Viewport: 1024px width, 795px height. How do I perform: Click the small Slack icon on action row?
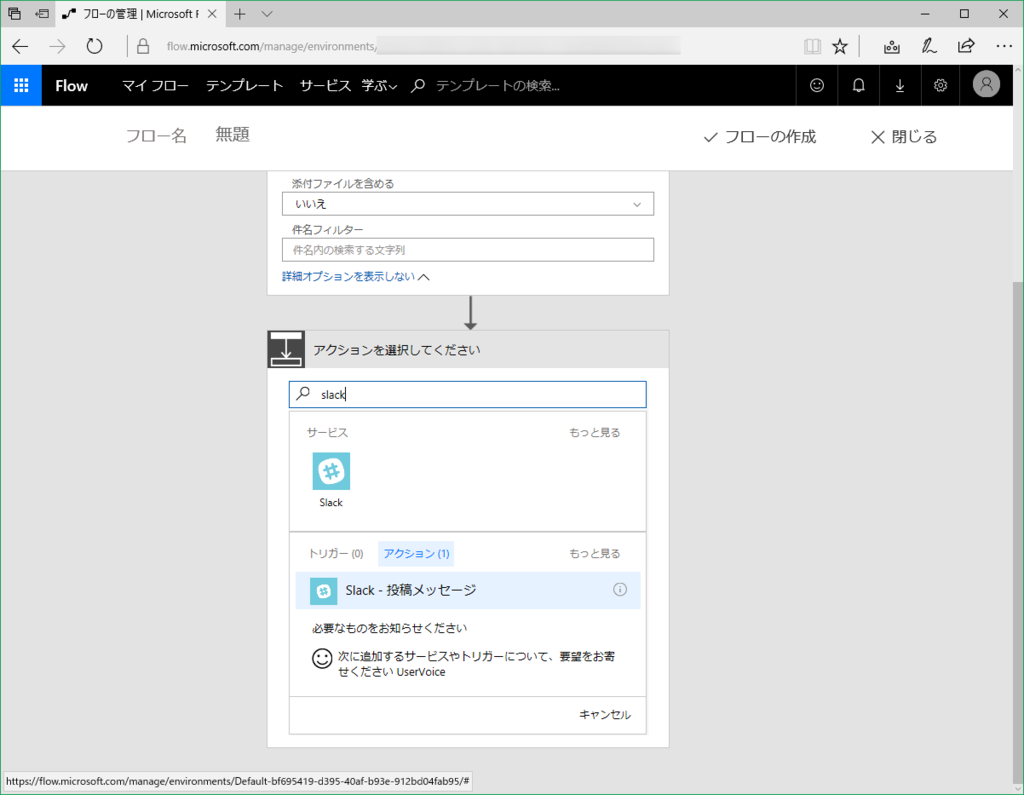click(x=323, y=591)
